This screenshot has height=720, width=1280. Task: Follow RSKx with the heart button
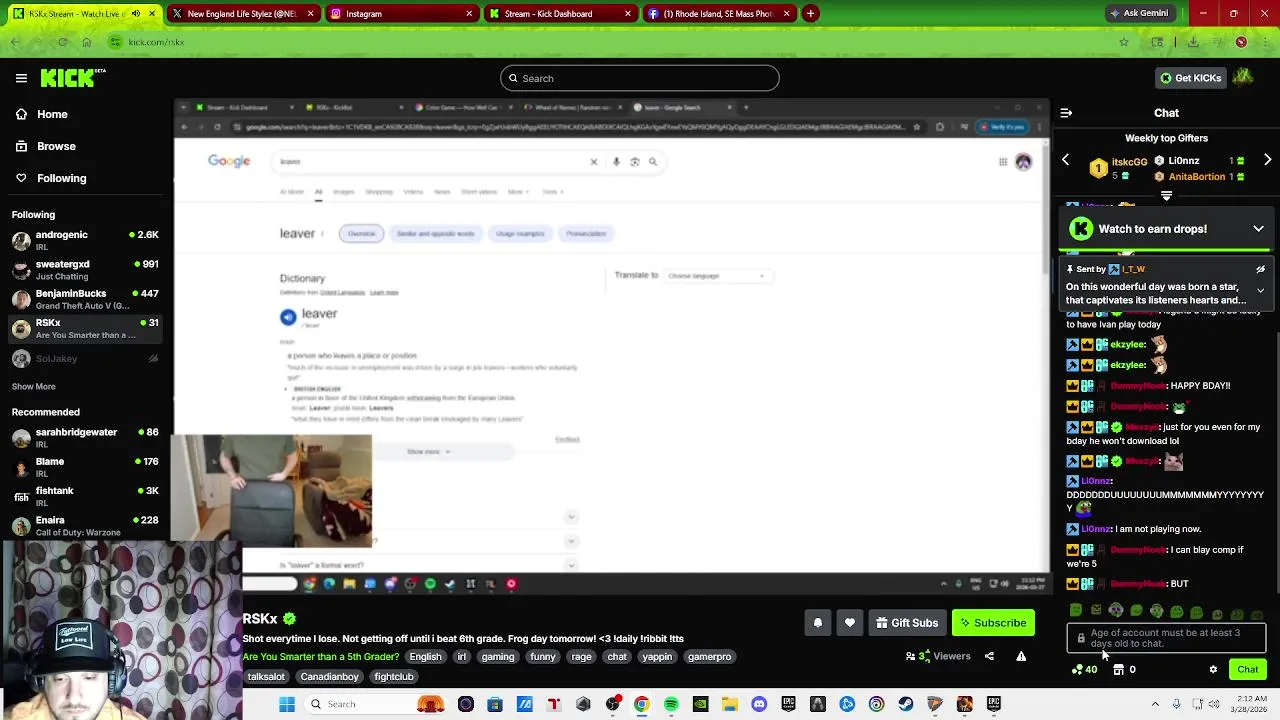[850, 623]
